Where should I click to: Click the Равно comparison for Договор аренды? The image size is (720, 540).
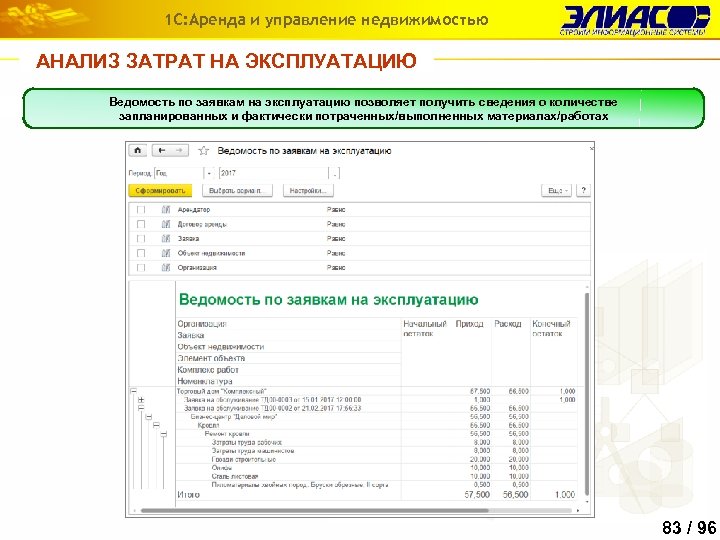point(336,224)
